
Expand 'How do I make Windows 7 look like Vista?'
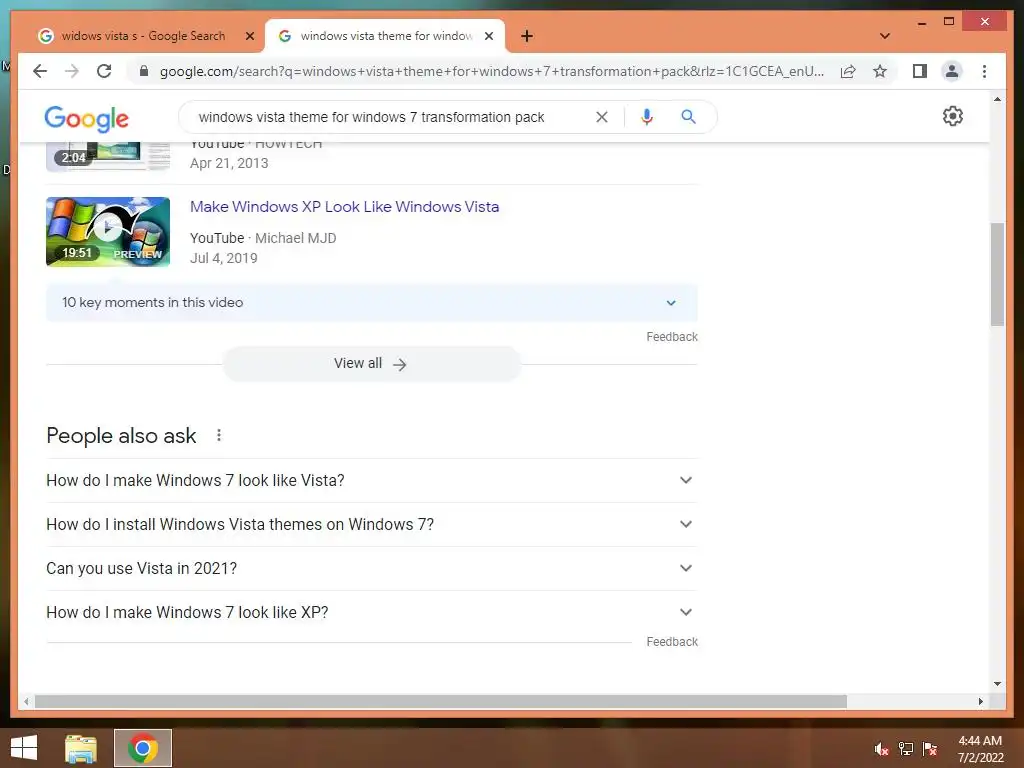coord(372,480)
